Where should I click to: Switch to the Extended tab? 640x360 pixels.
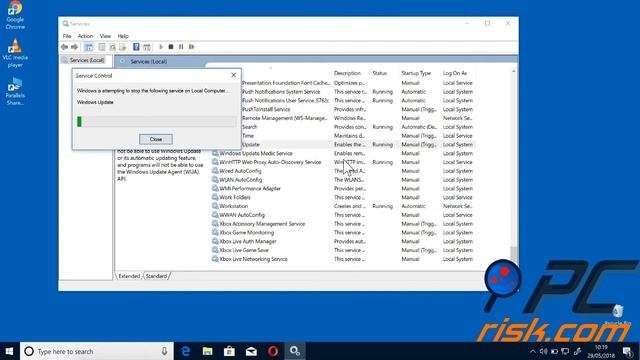[129, 276]
